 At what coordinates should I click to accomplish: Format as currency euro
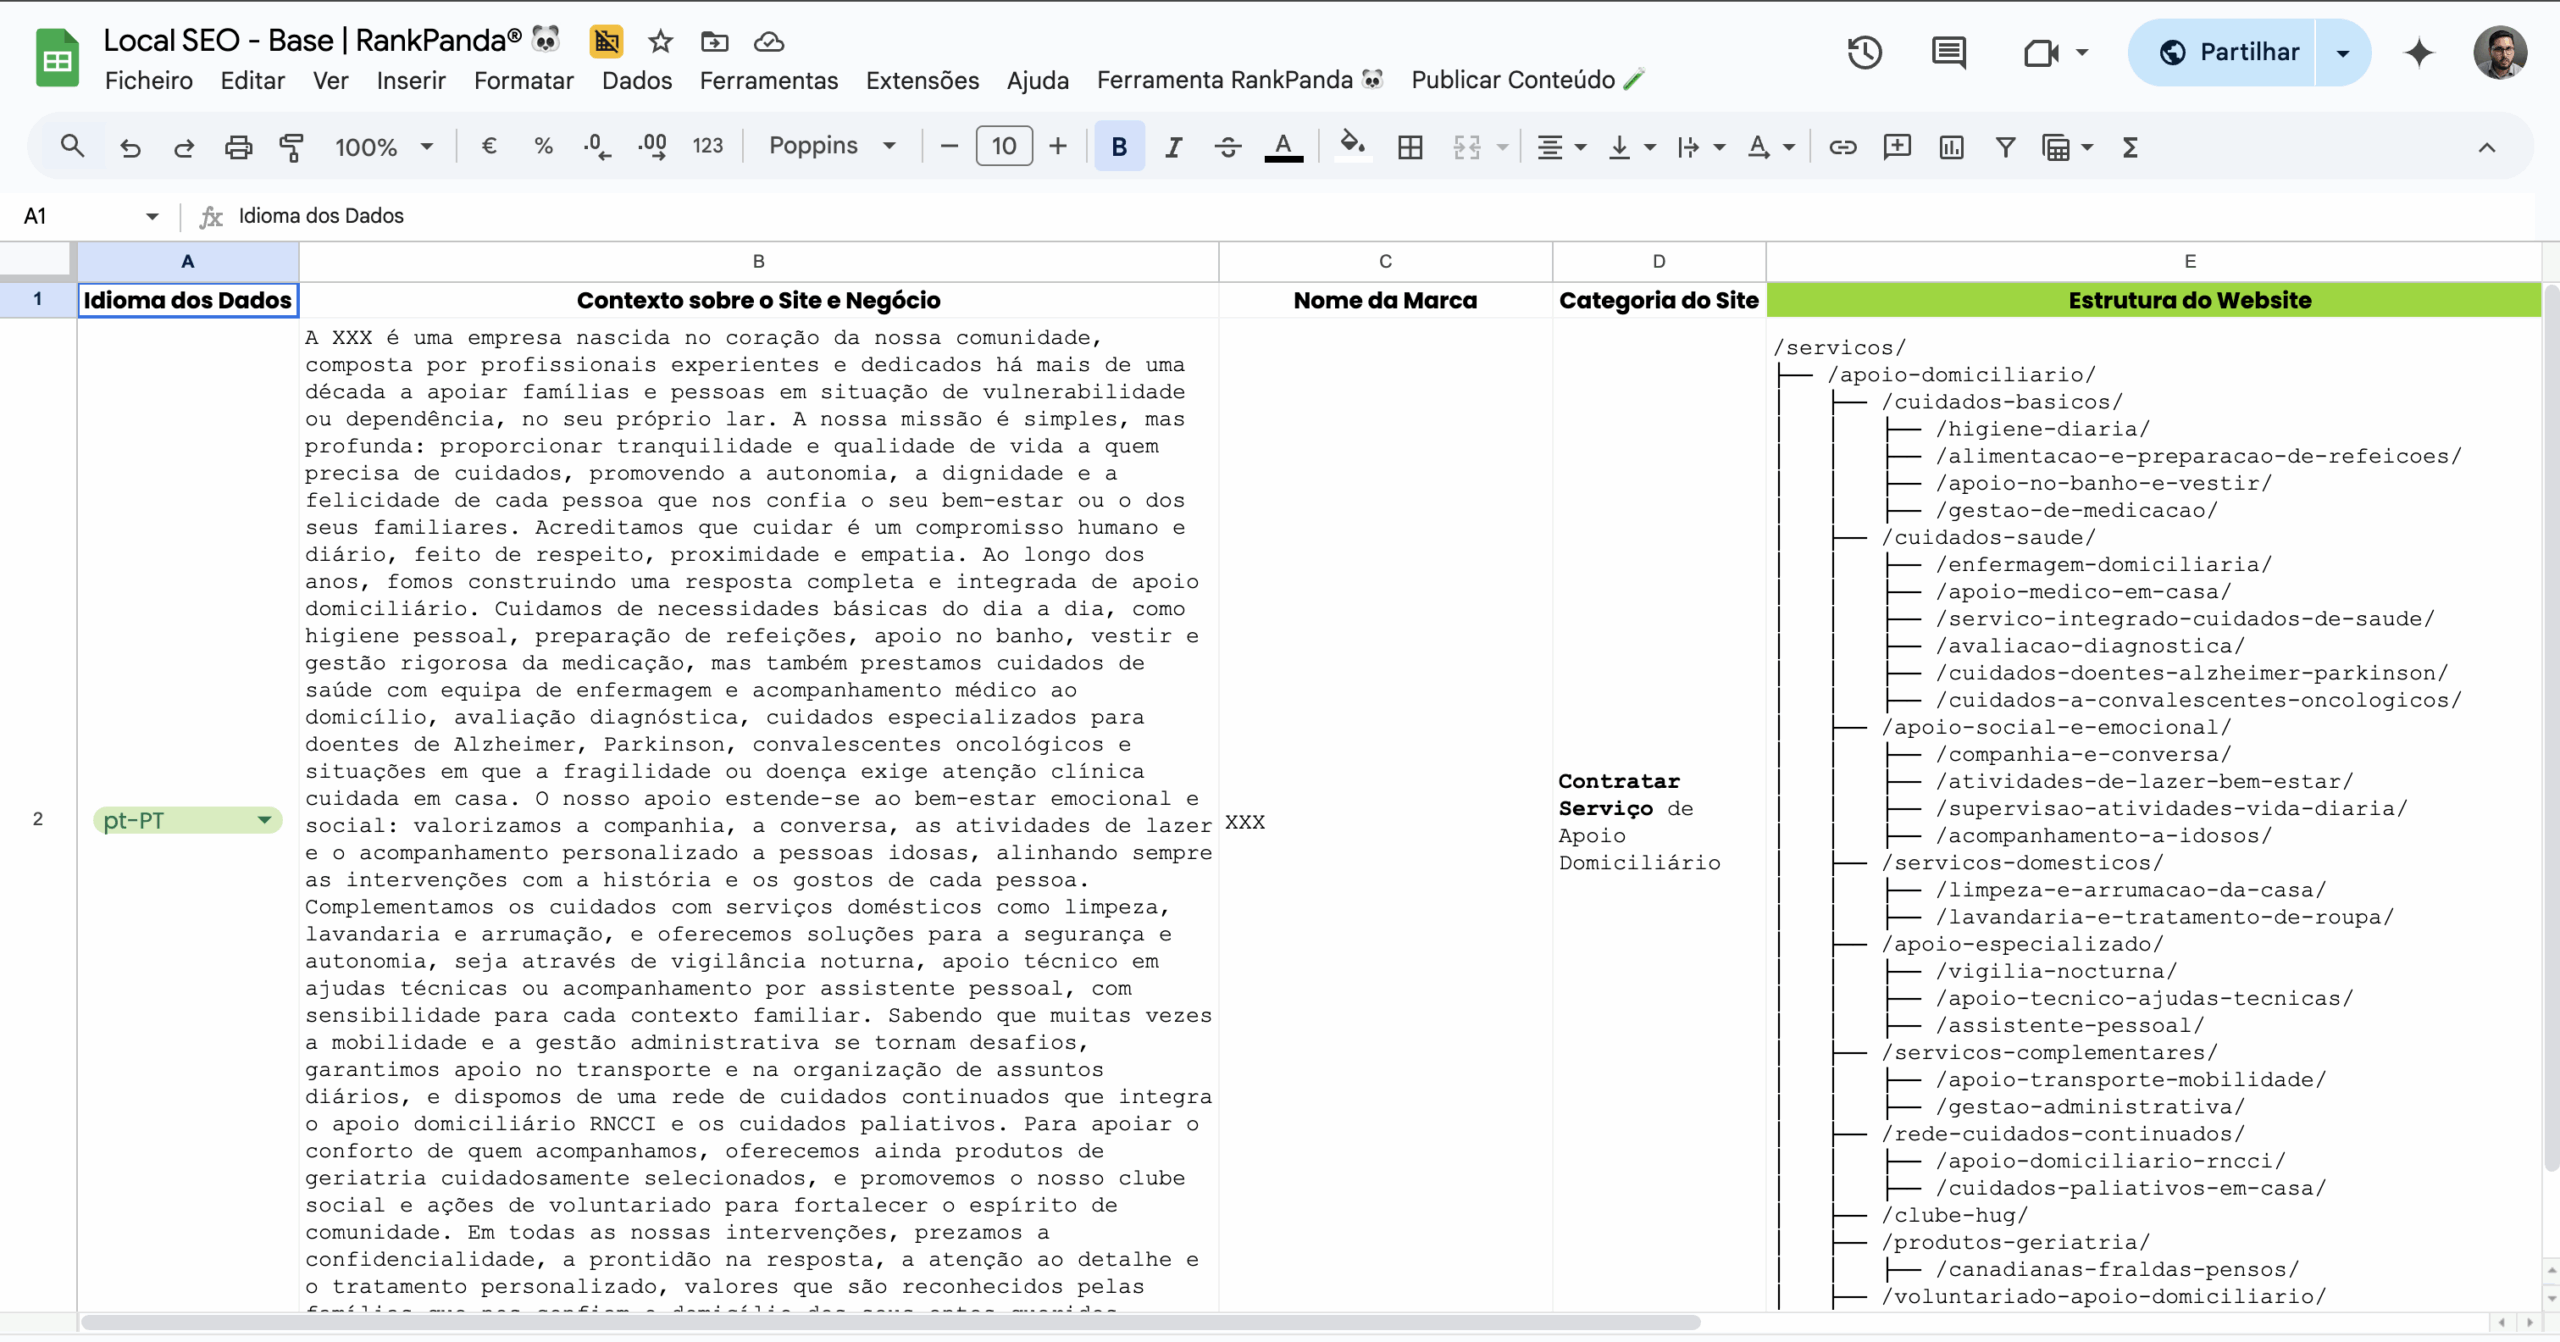pos(489,147)
